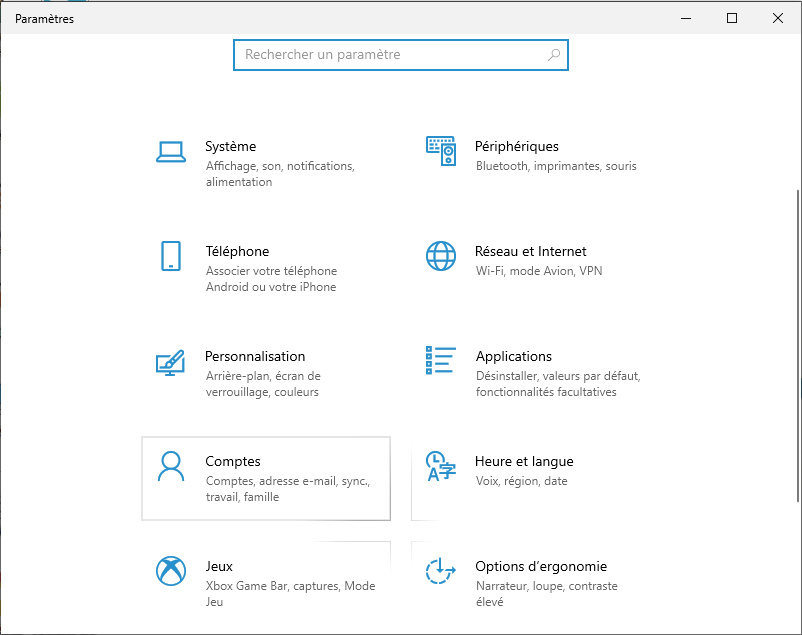Select the Réseau et Internet globe icon
The width and height of the screenshot is (802, 635).
point(441,256)
